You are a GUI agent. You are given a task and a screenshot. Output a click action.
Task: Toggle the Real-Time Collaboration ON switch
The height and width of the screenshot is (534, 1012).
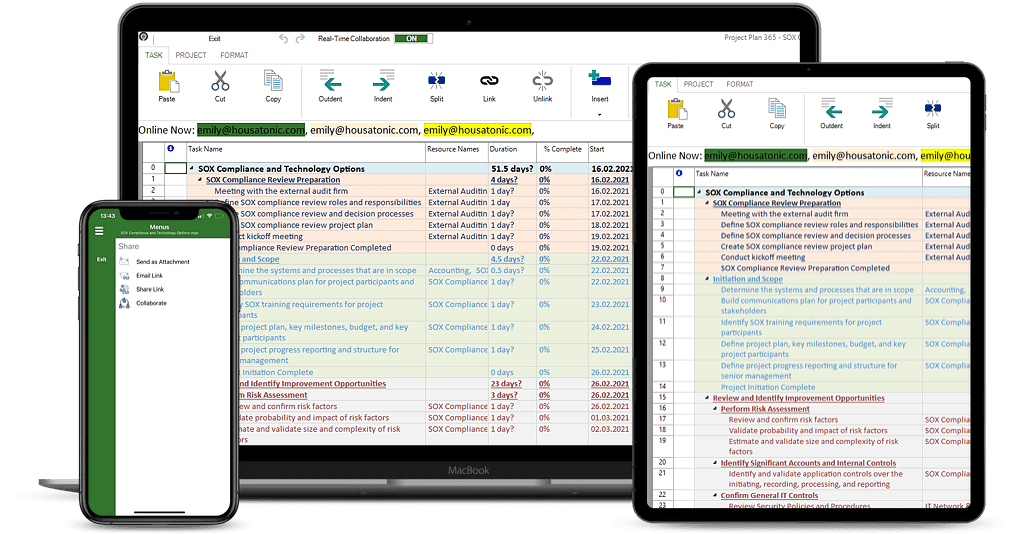click(413, 39)
